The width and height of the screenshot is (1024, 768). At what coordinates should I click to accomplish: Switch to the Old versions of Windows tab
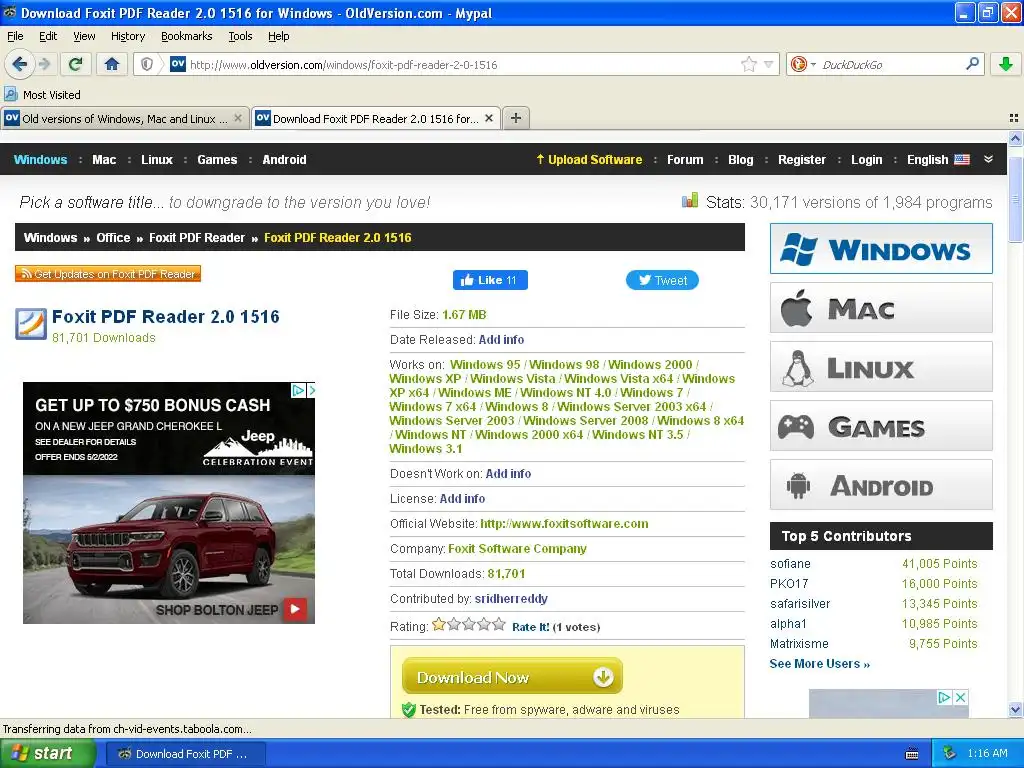[124, 118]
